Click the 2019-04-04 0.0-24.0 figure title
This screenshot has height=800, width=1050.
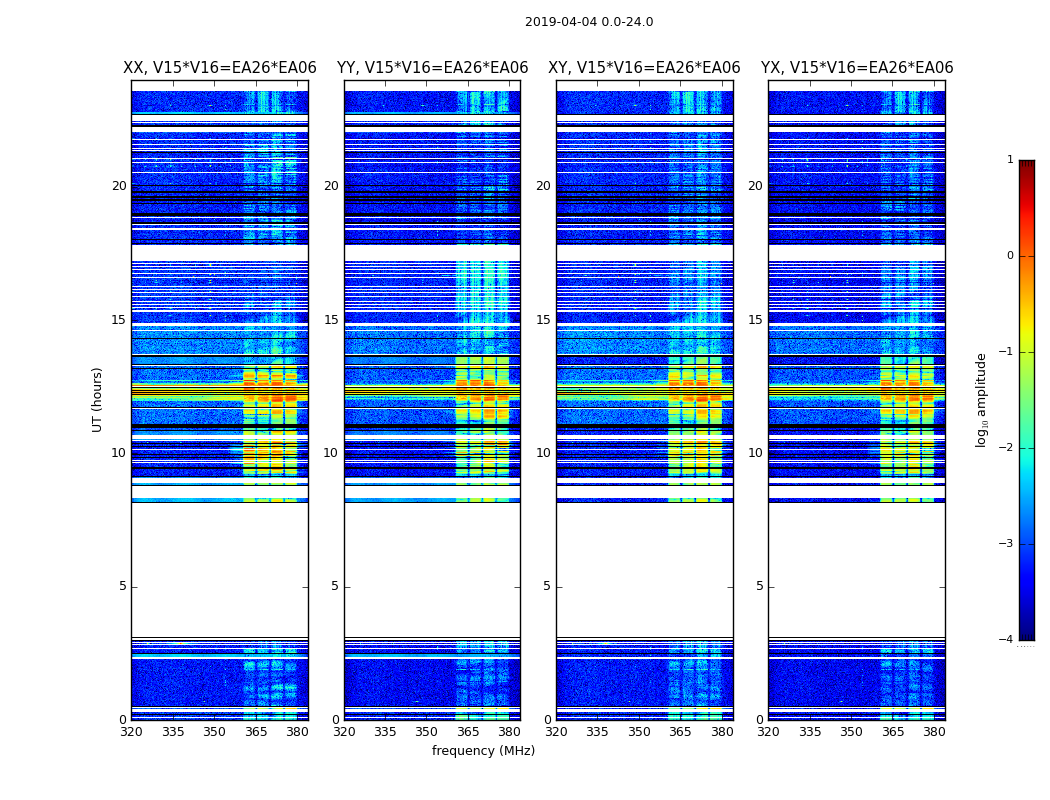(x=589, y=22)
